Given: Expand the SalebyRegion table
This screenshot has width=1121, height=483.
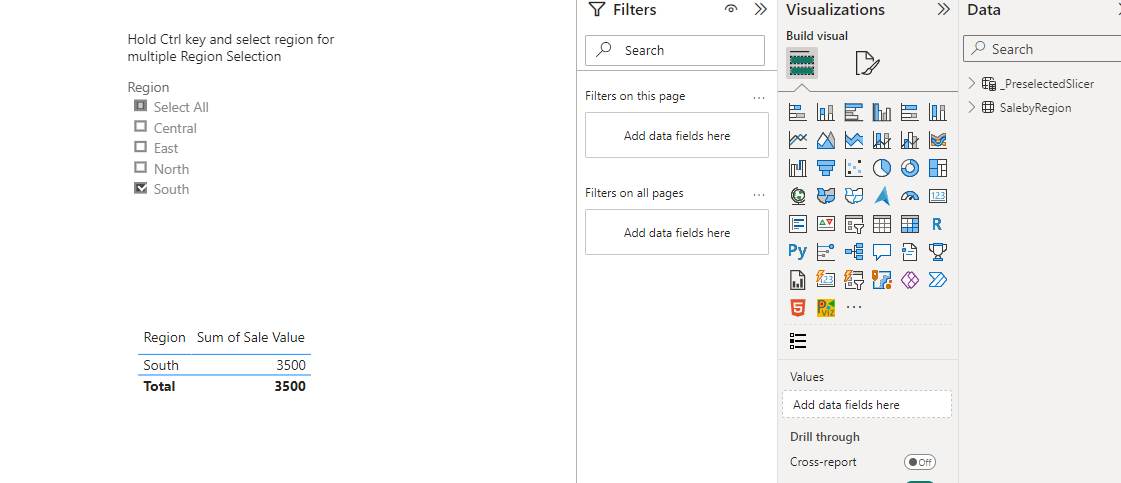Looking at the screenshot, I should point(972,107).
